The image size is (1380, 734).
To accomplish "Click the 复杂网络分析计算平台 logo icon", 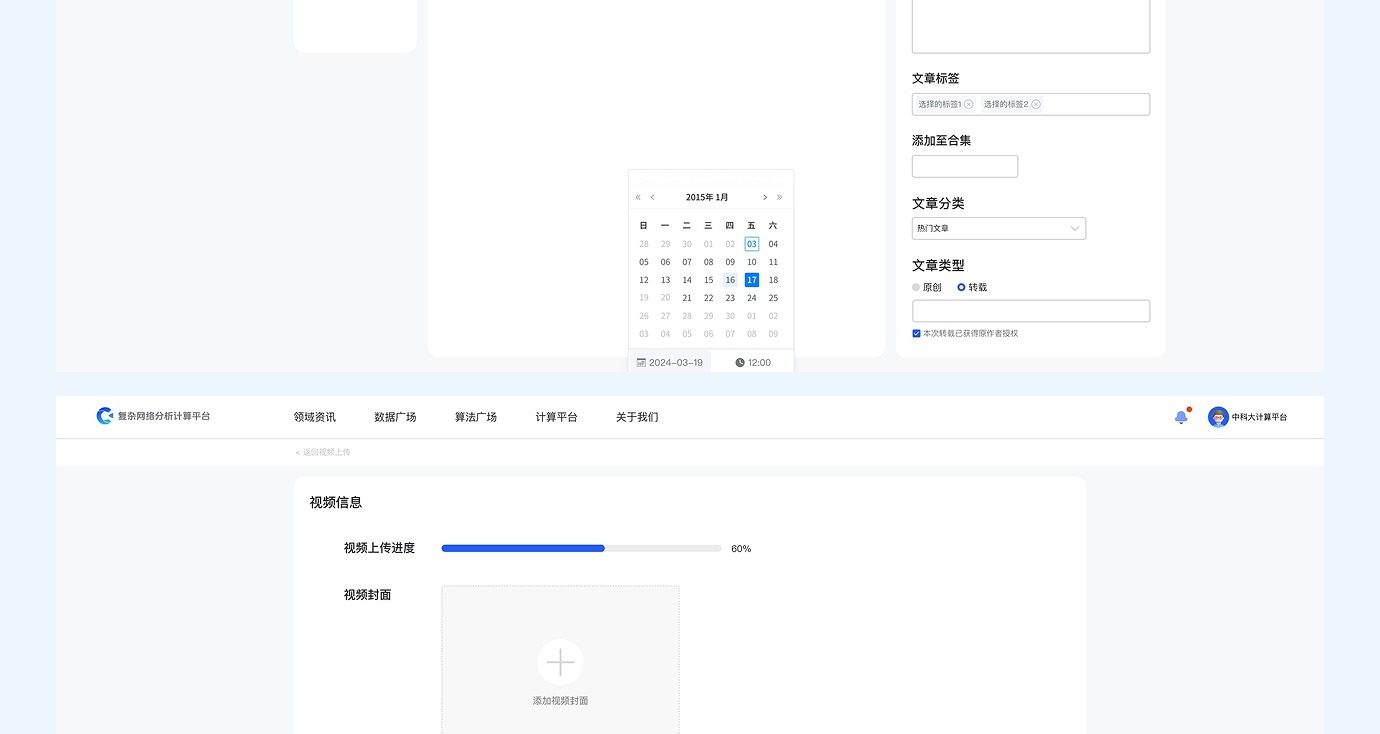I will tap(104, 416).
